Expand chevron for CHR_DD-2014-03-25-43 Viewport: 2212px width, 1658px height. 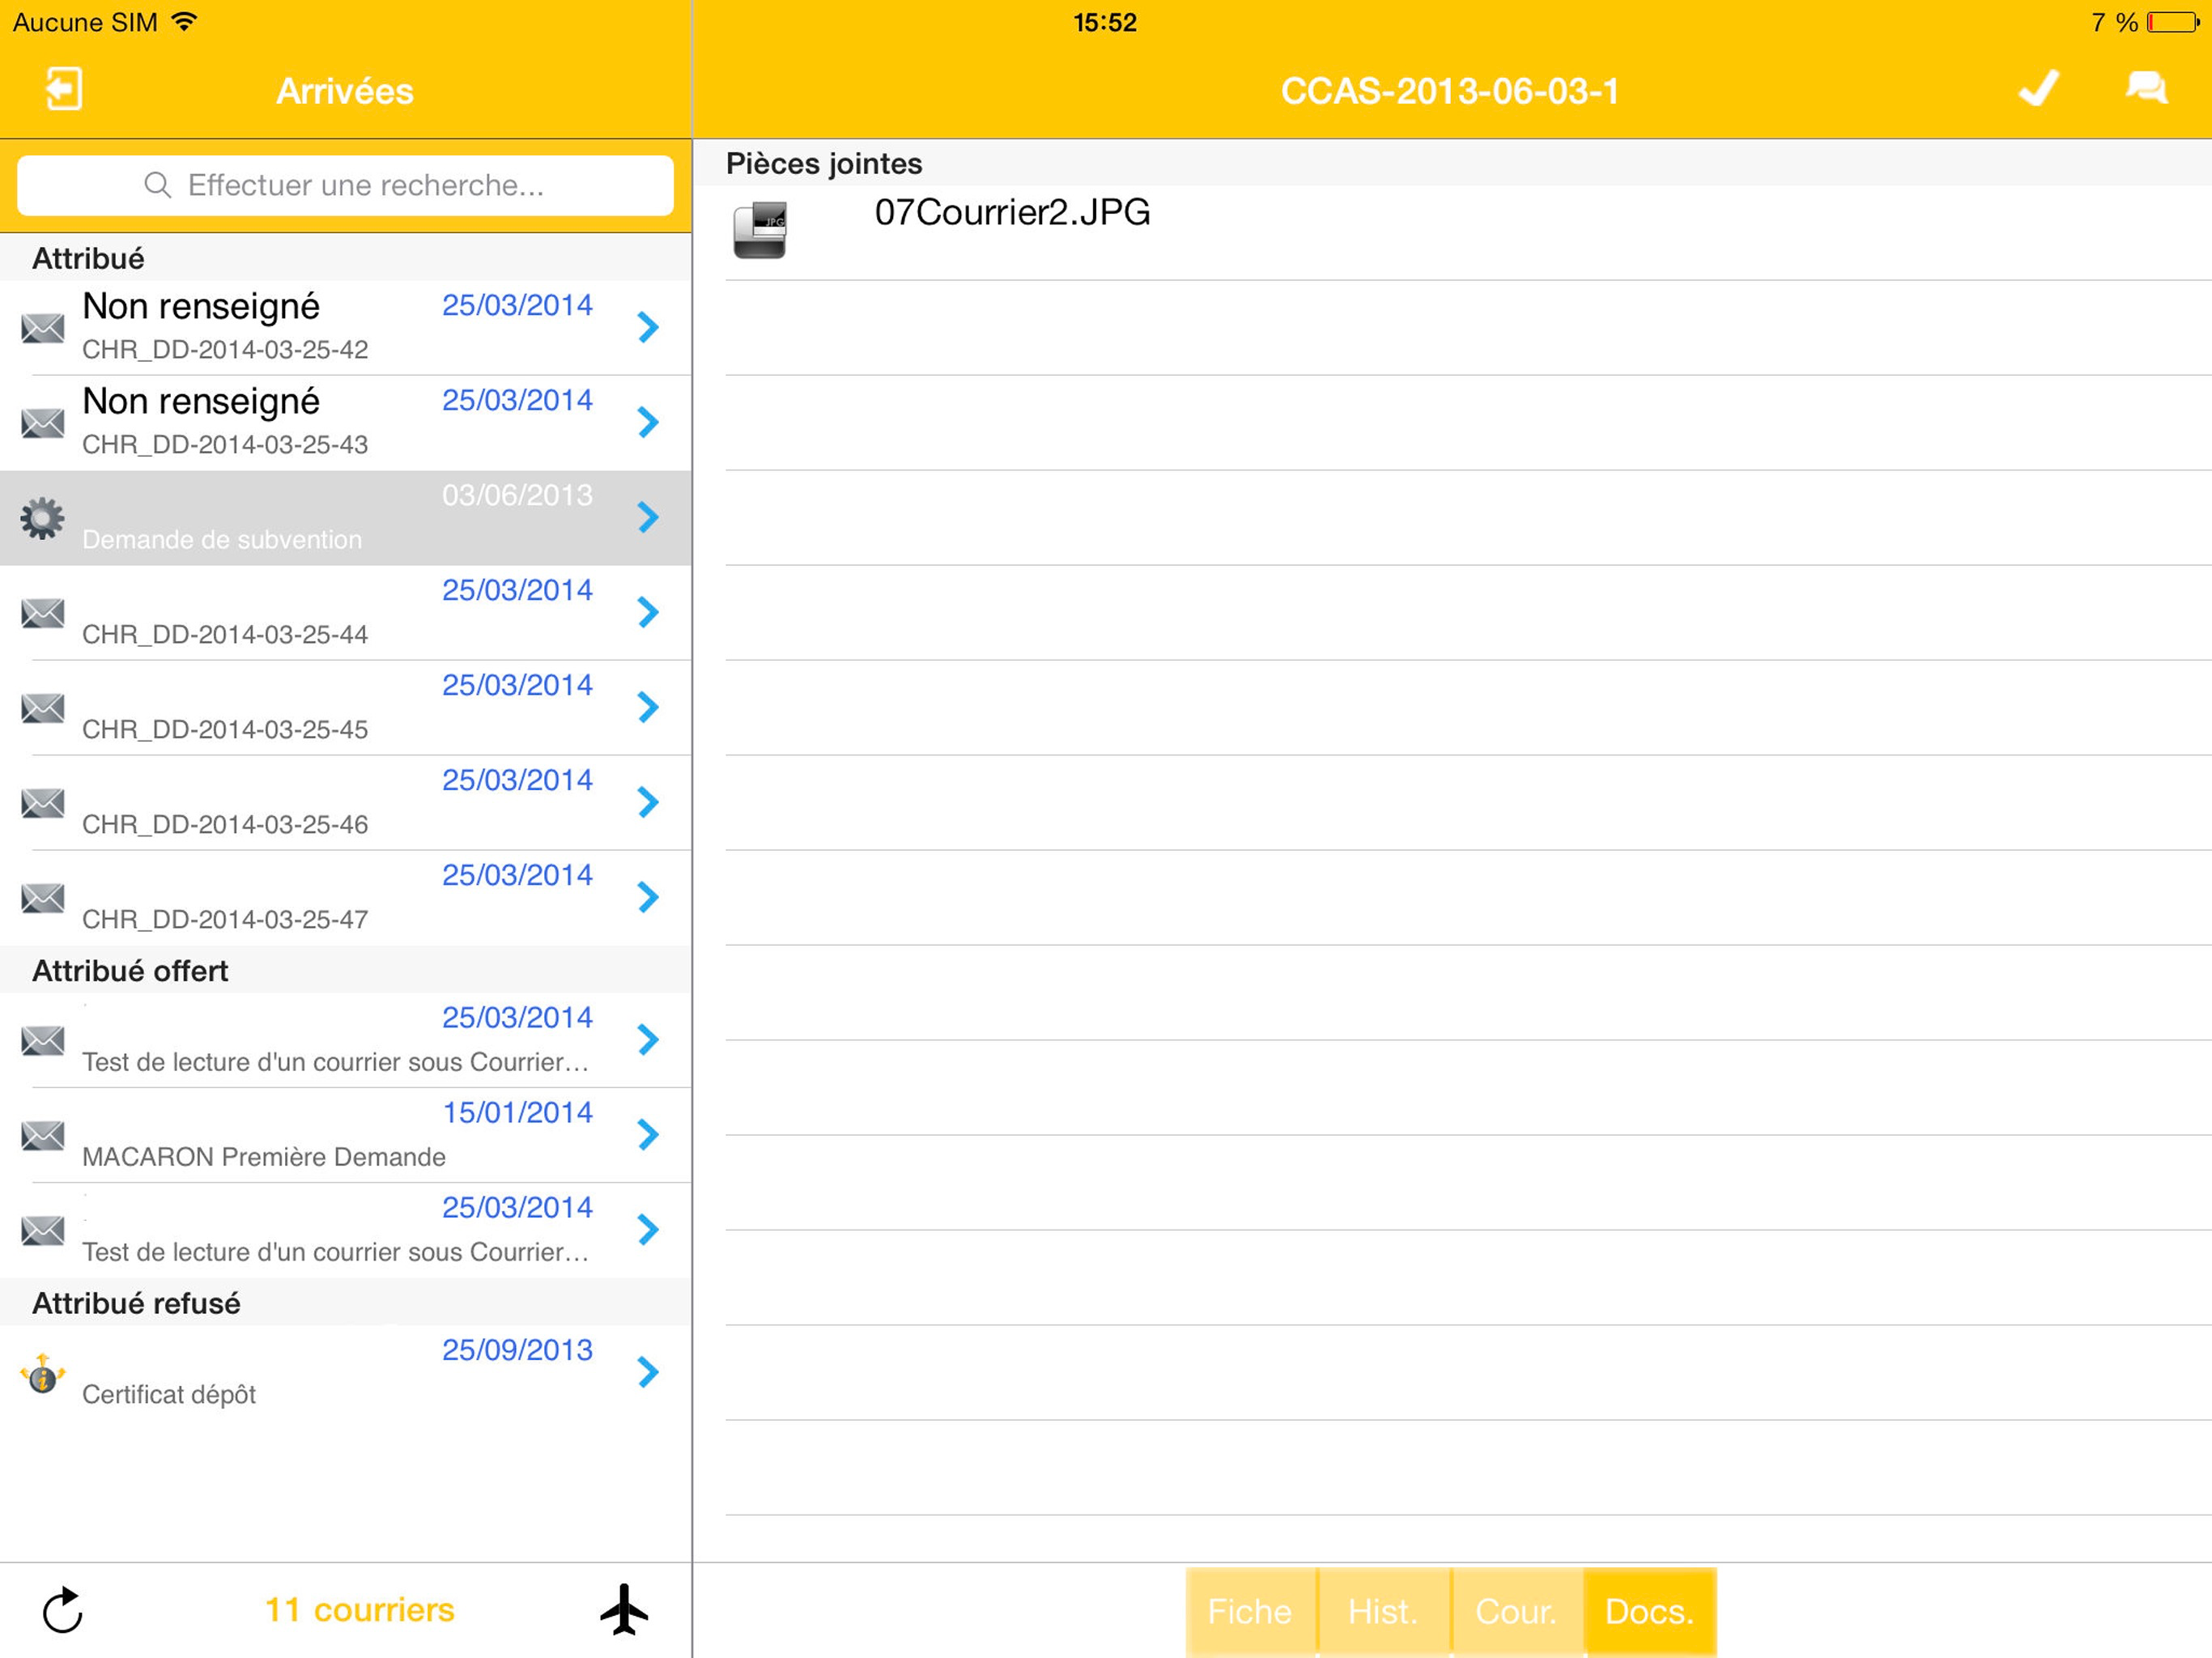pyautogui.click(x=648, y=422)
